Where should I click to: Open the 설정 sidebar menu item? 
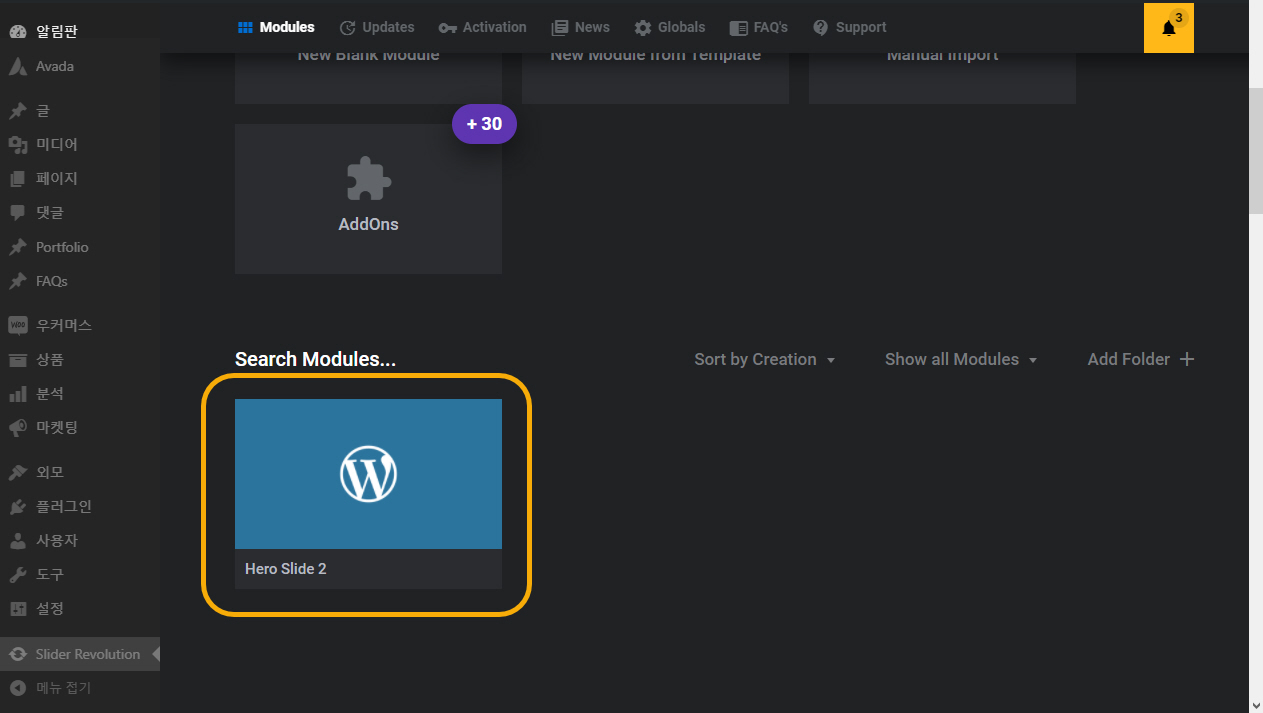[80, 609]
